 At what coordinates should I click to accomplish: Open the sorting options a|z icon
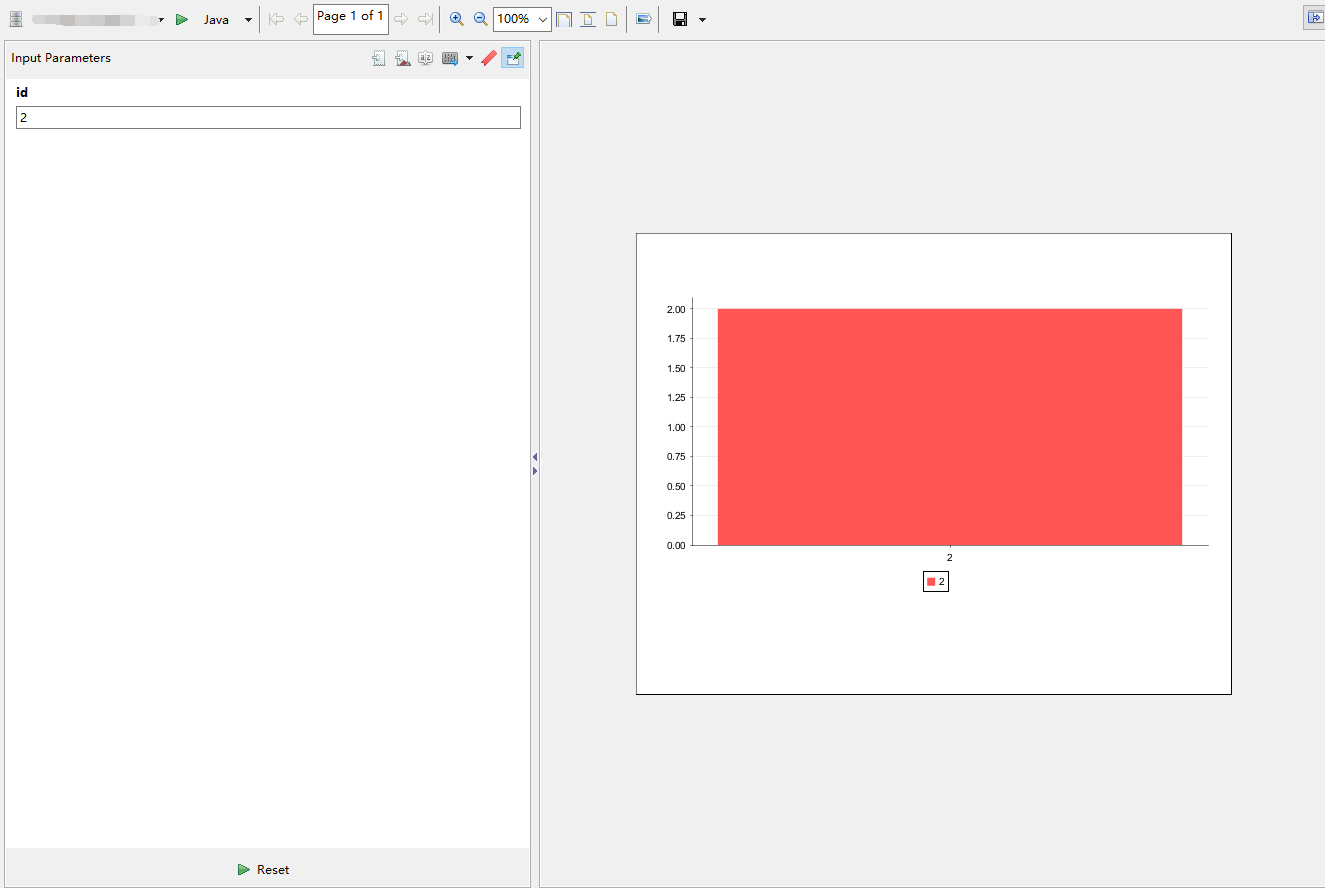pyautogui.click(x=425, y=59)
